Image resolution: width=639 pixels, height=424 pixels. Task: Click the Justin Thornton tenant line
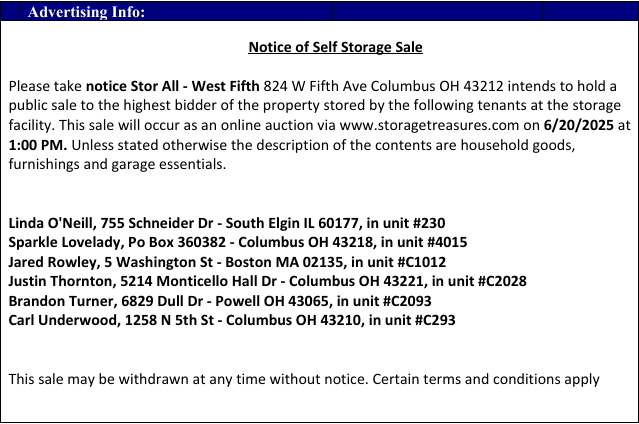[268, 281]
